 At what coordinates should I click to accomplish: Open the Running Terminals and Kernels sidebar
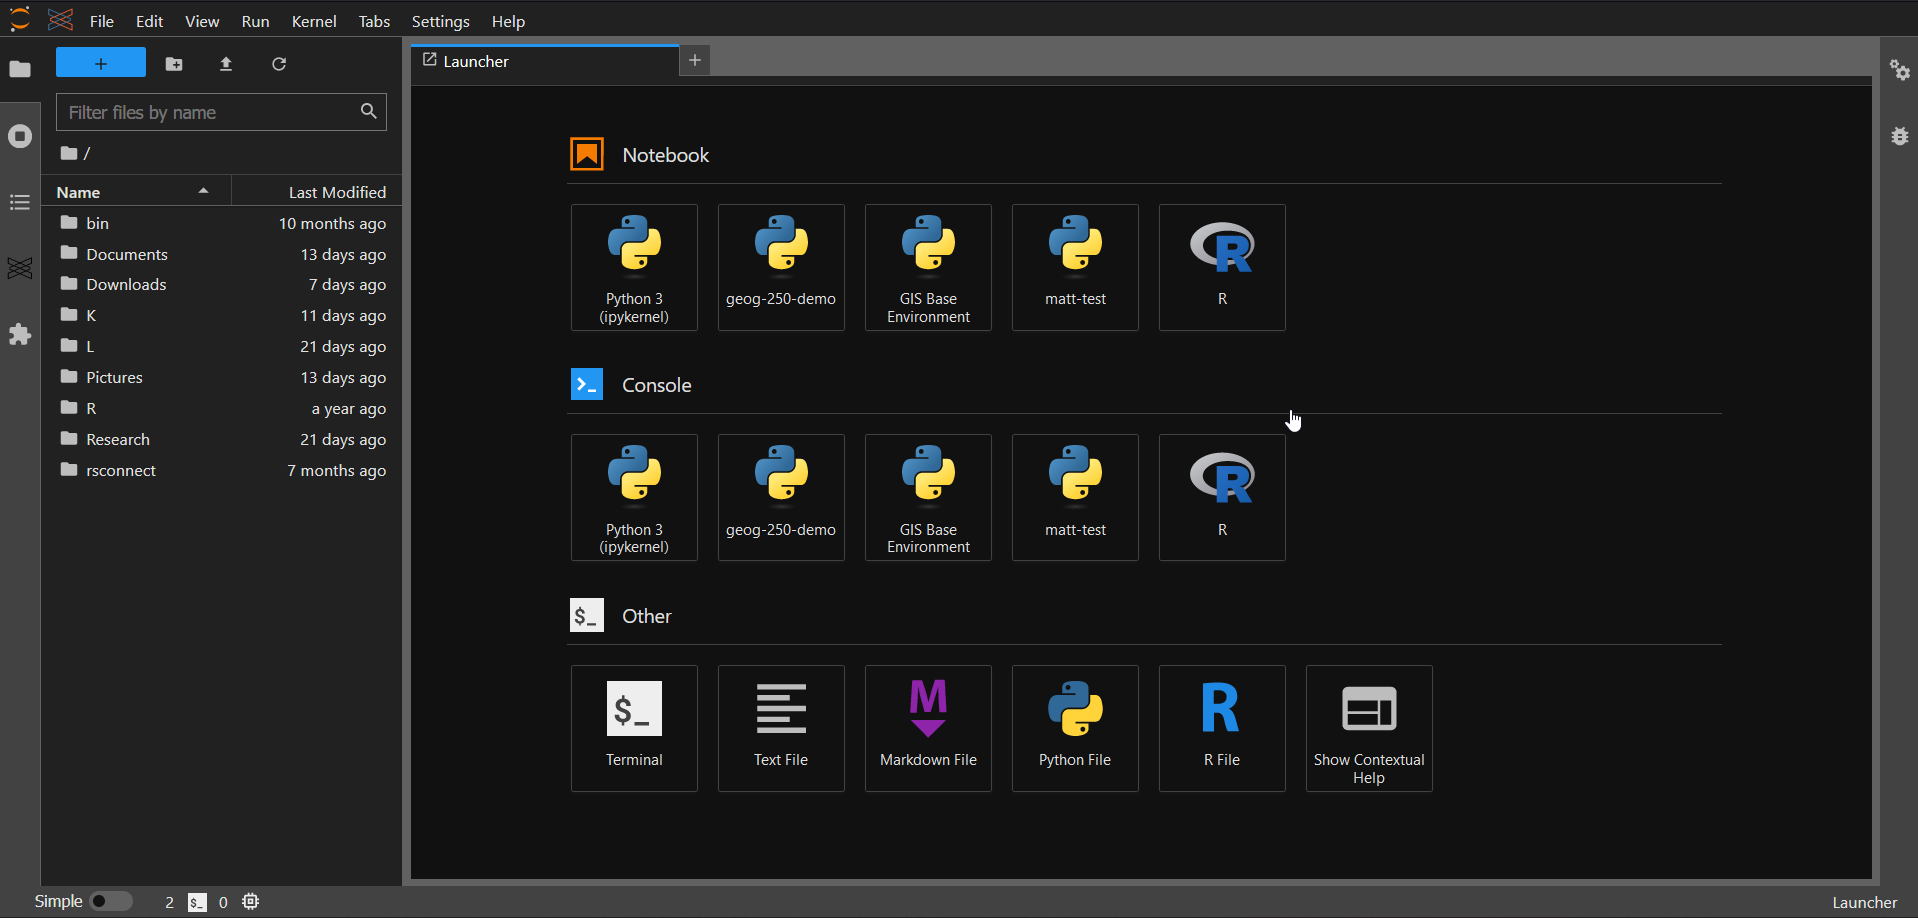click(x=20, y=136)
